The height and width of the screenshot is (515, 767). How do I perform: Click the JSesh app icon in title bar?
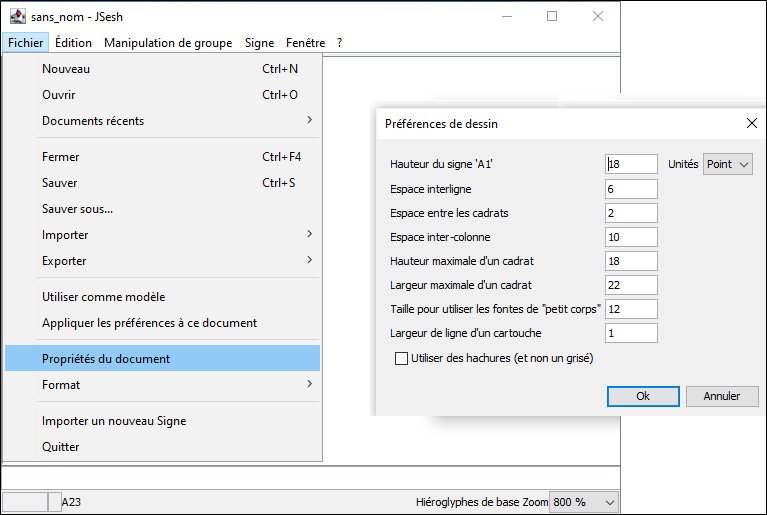coord(18,17)
